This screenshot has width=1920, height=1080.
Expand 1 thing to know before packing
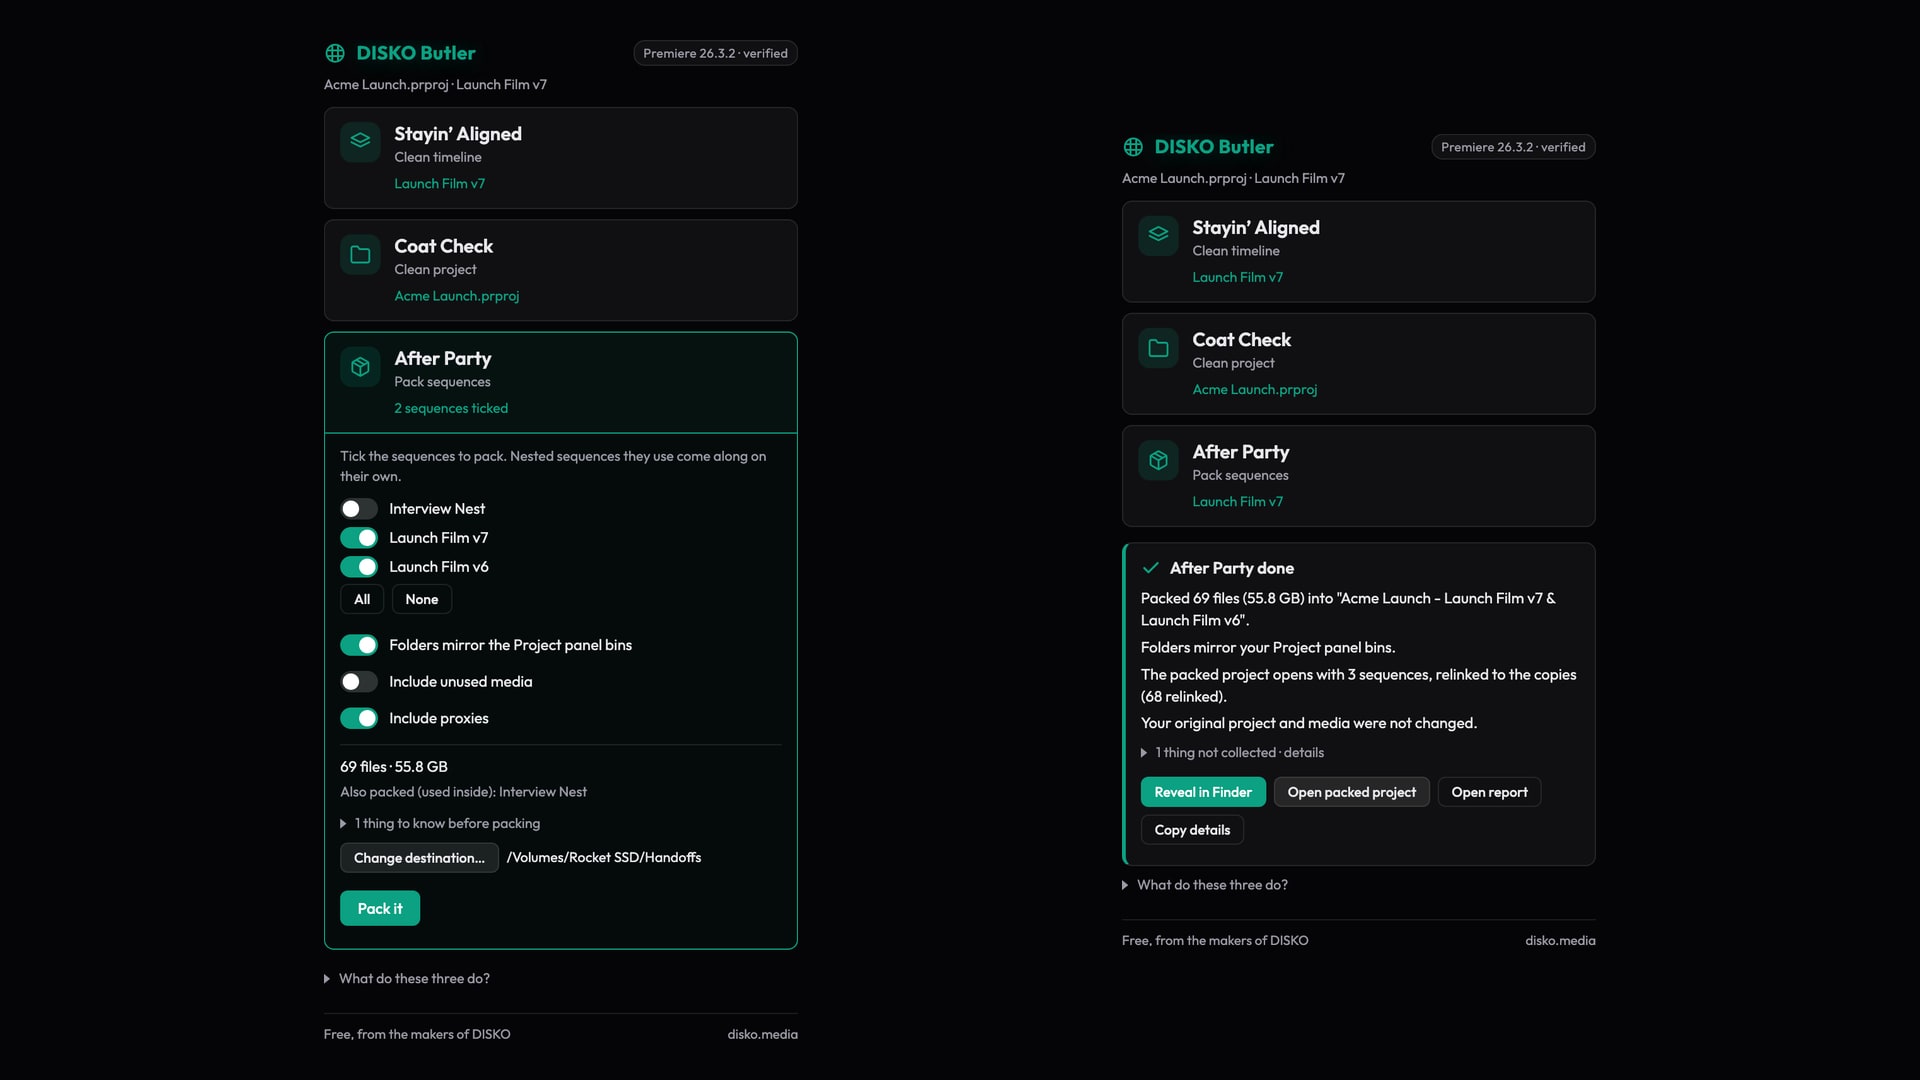pyautogui.click(x=440, y=824)
